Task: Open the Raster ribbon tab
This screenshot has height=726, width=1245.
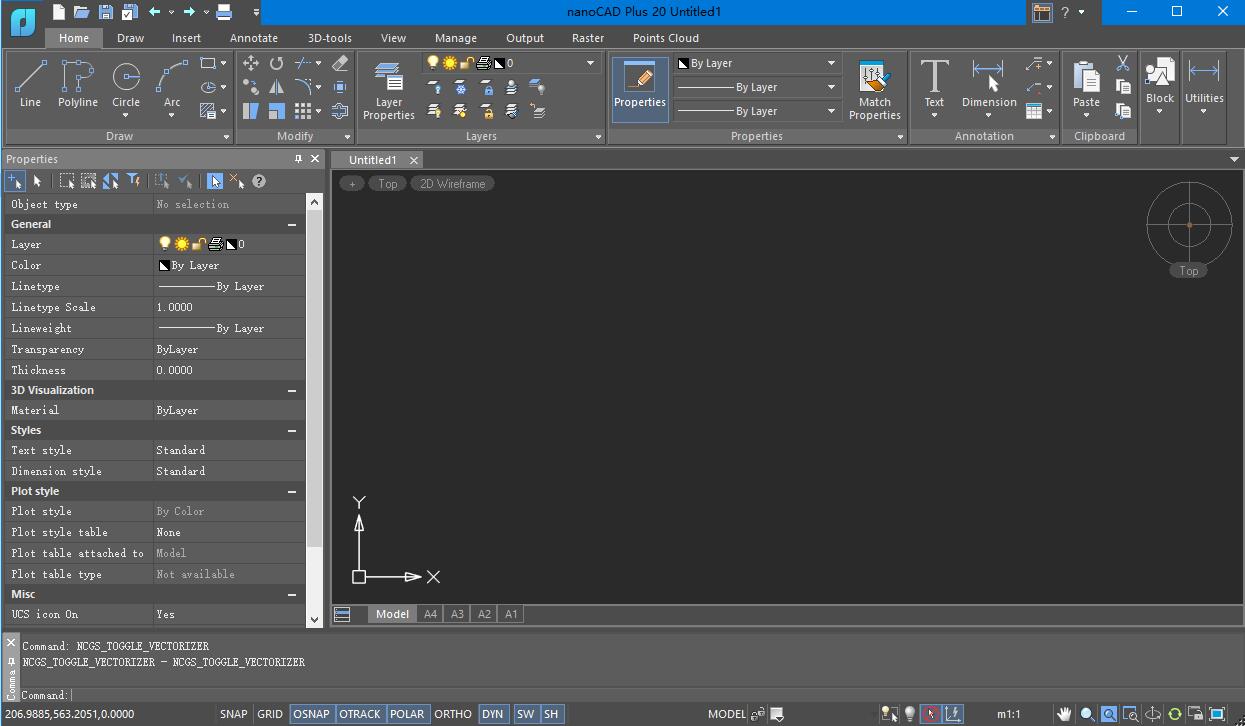Action: click(x=588, y=38)
